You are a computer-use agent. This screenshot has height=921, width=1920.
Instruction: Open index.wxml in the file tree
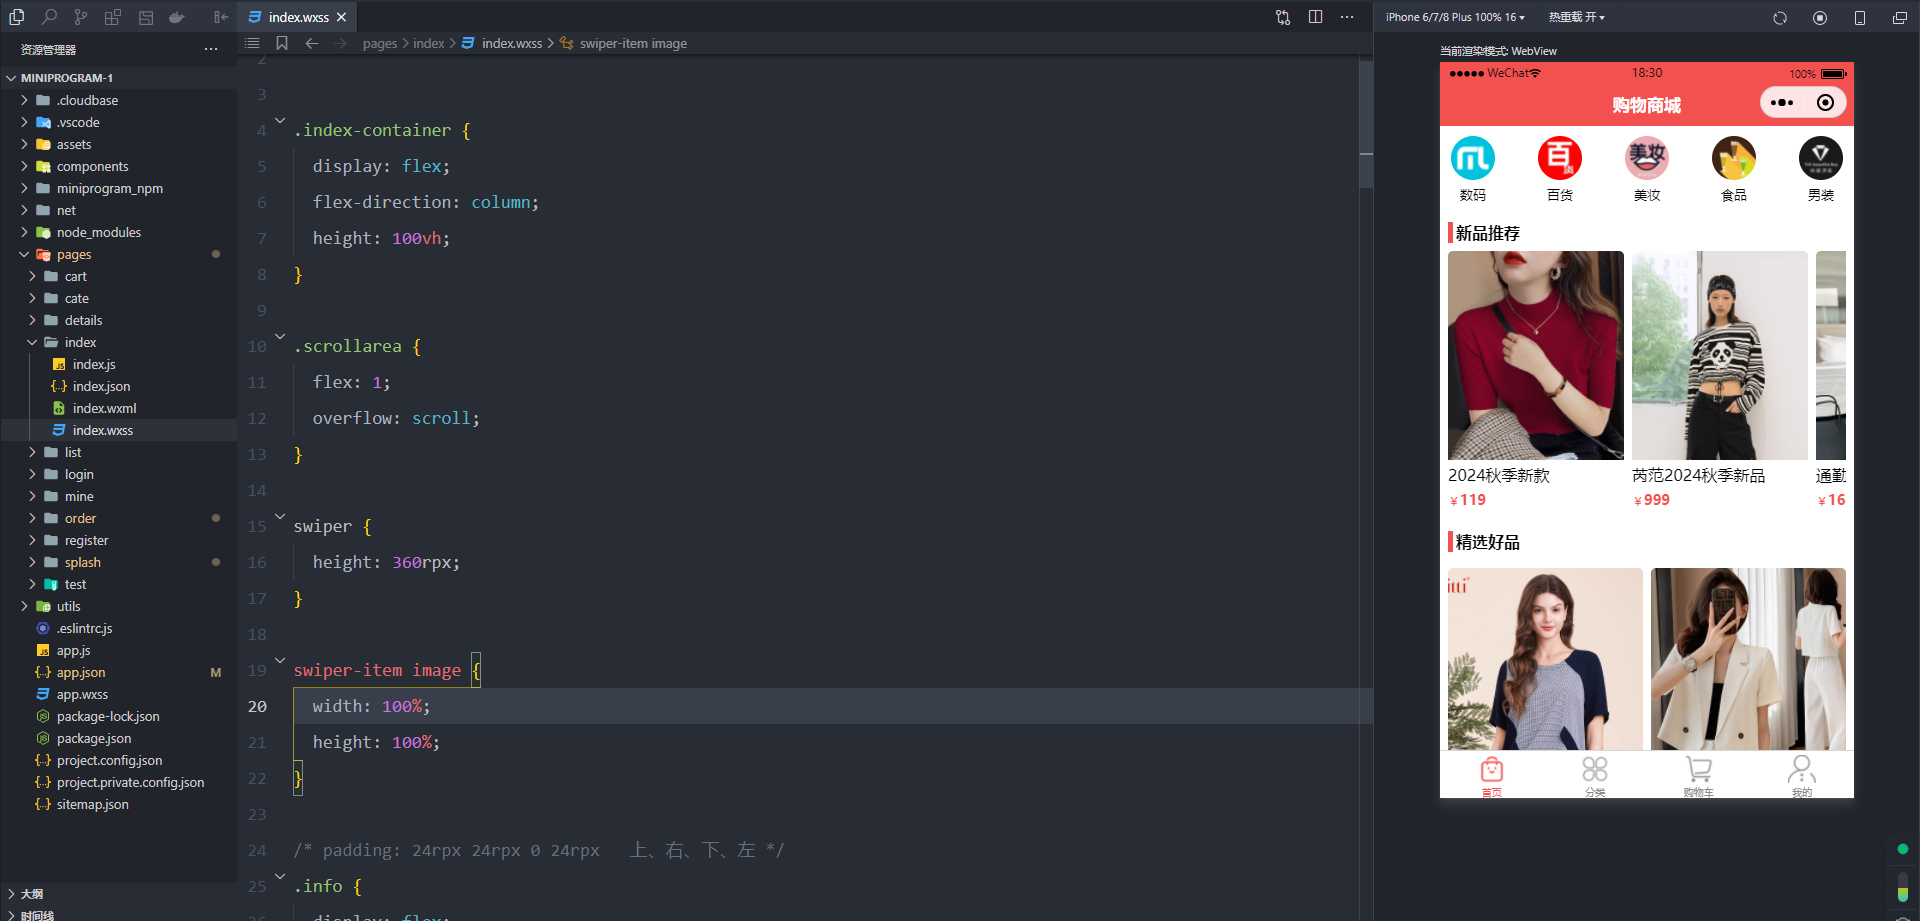click(x=104, y=408)
